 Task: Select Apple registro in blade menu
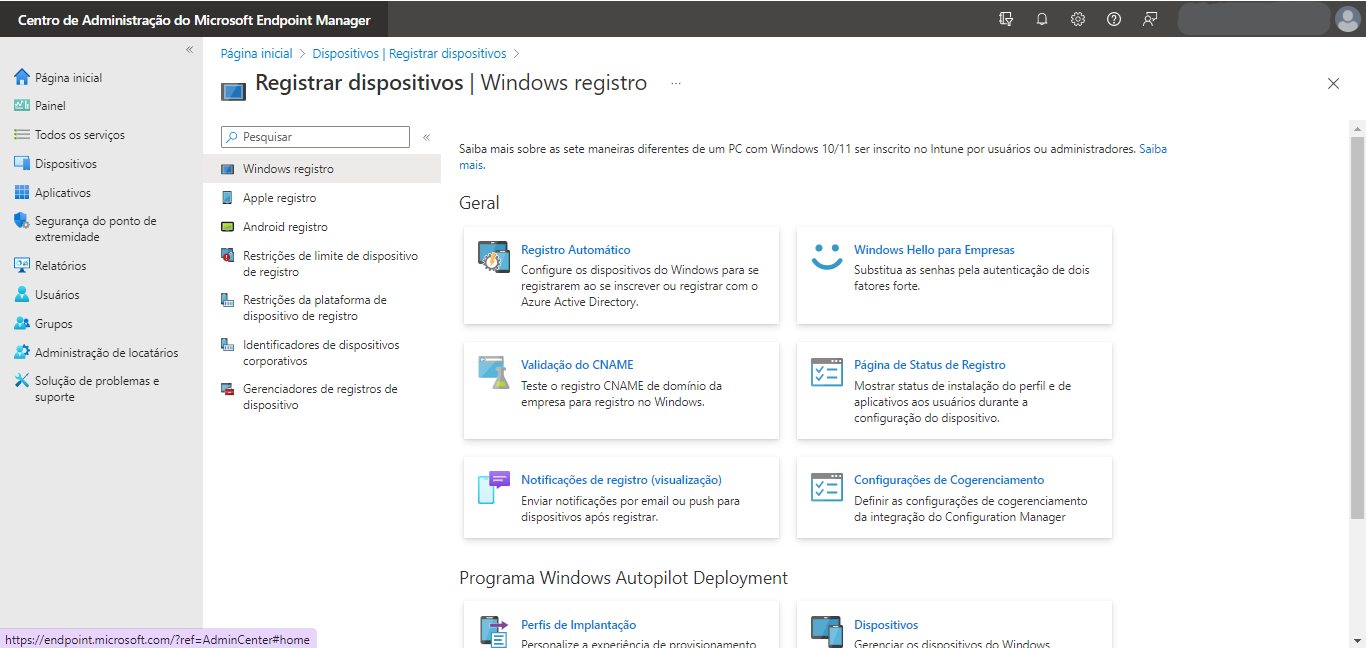pos(322,198)
